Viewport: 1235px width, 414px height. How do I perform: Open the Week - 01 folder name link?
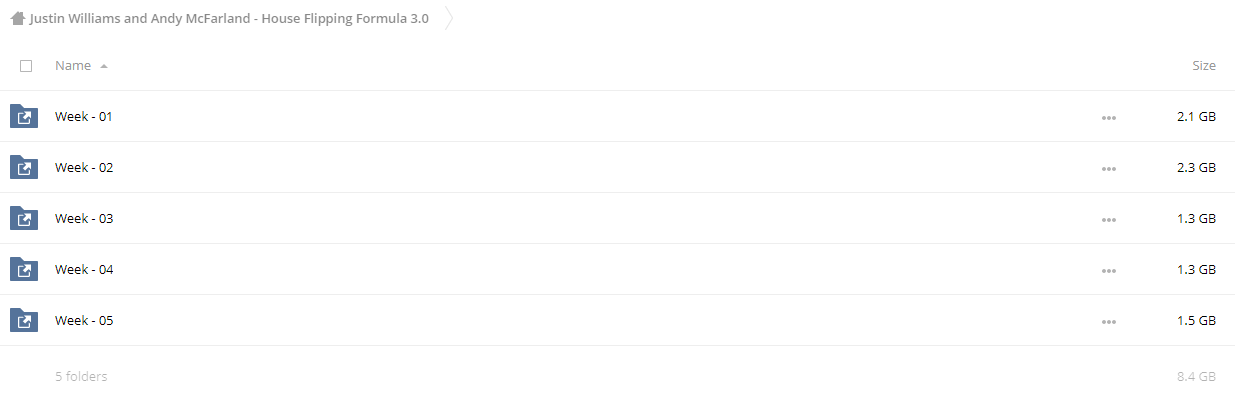pyautogui.click(x=84, y=117)
